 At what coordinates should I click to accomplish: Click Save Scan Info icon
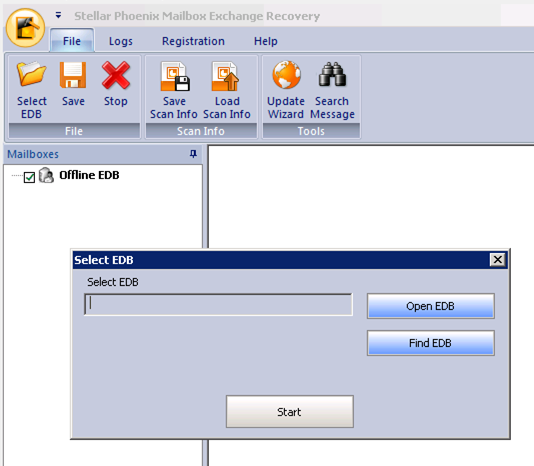(x=175, y=76)
